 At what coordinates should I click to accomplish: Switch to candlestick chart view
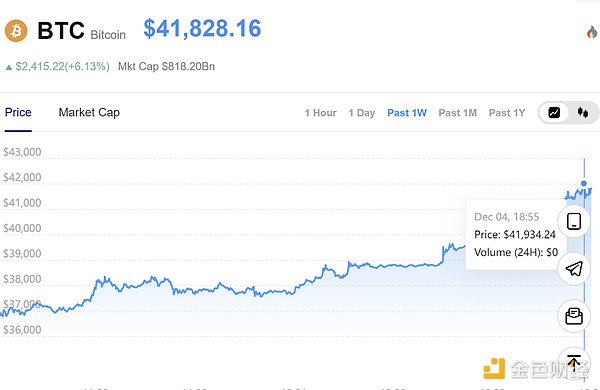tap(583, 113)
